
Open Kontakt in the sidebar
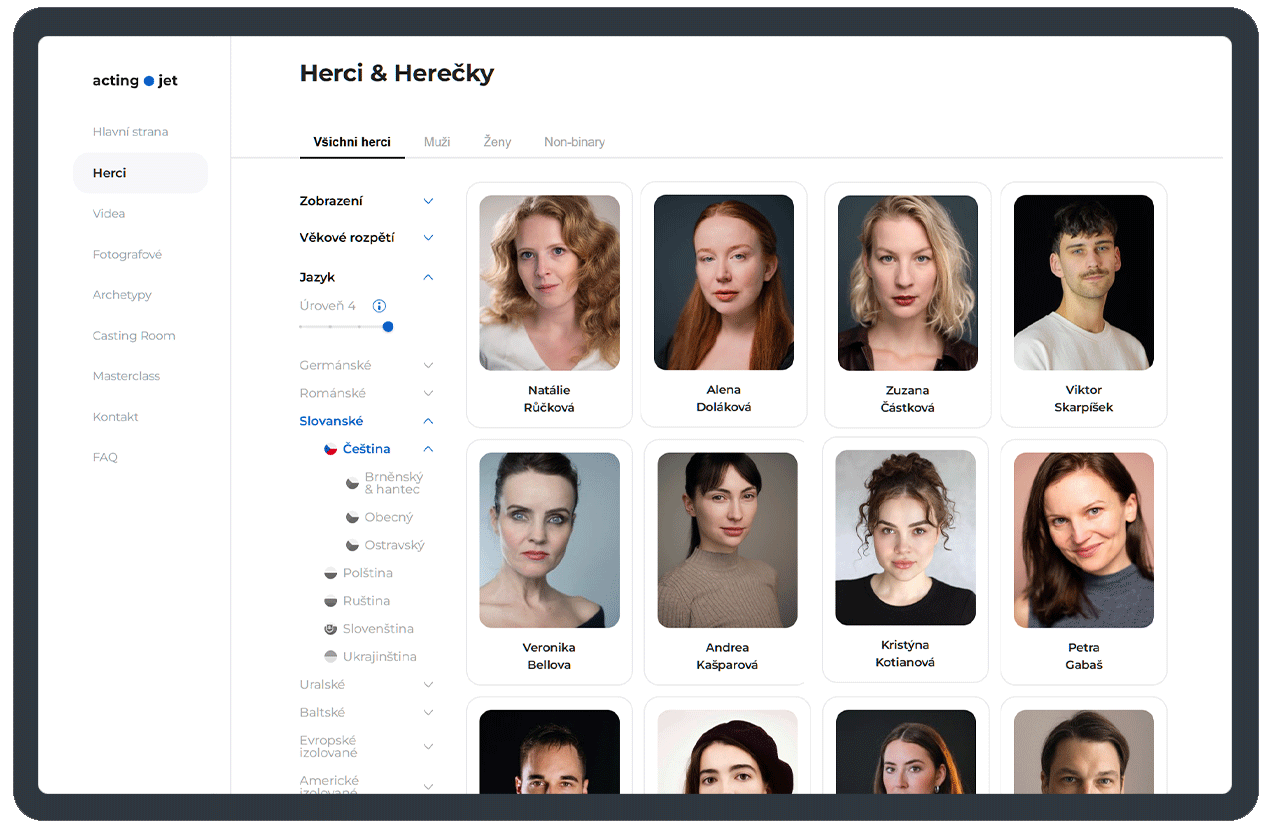(x=115, y=417)
